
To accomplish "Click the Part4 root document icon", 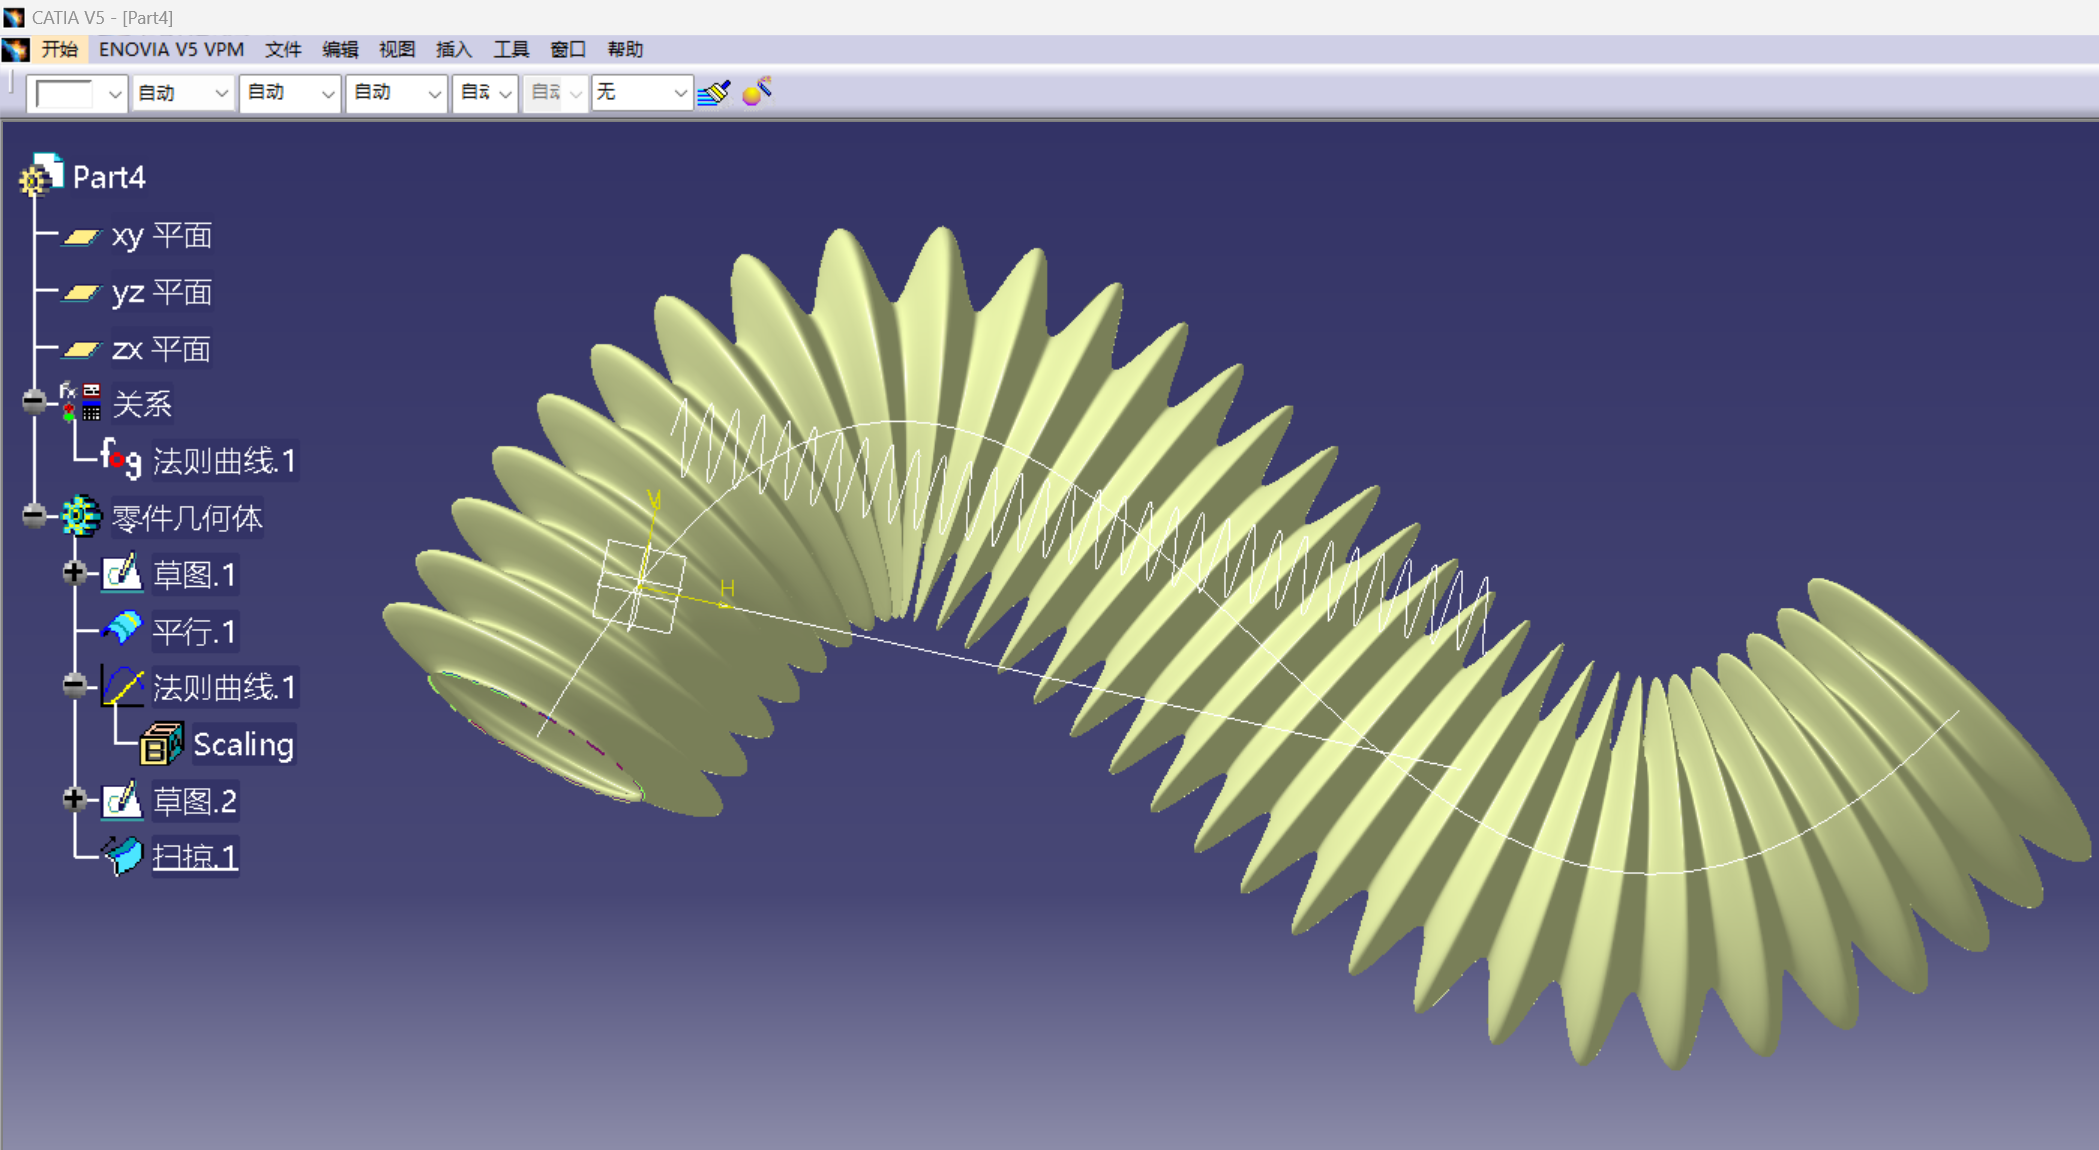I will pyautogui.click(x=41, y=176).
